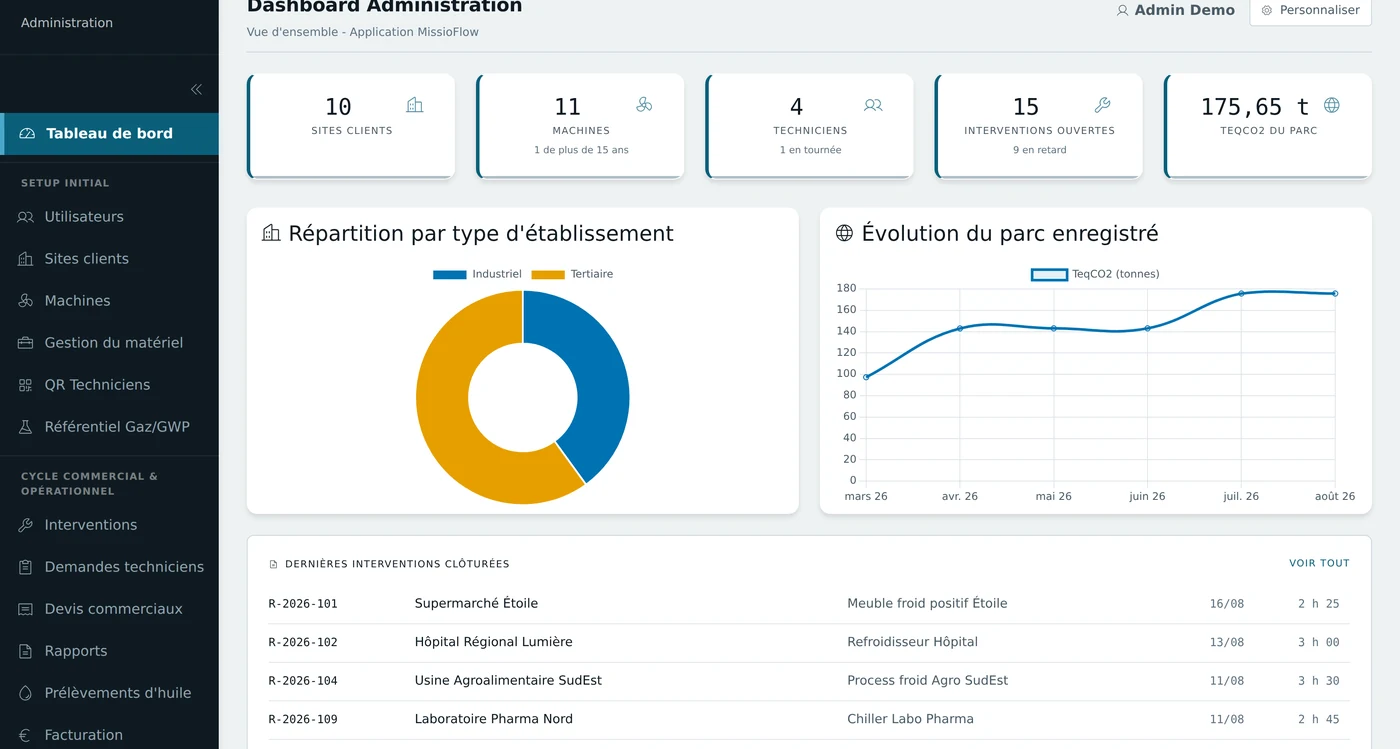Image resolution: width=1400 pixels, height=749 pixels.
Task: Click the juil. 26 data point on chart
Action: [x=1241, y=293]
